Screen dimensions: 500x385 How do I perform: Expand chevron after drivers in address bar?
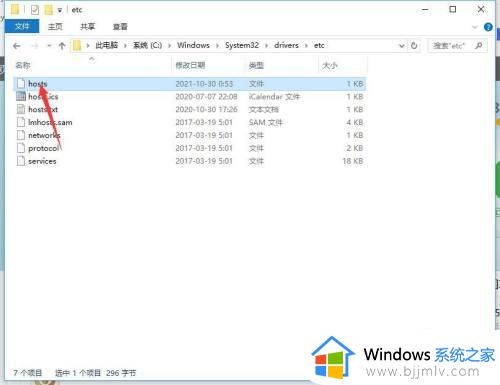click(x=306, y=46)
